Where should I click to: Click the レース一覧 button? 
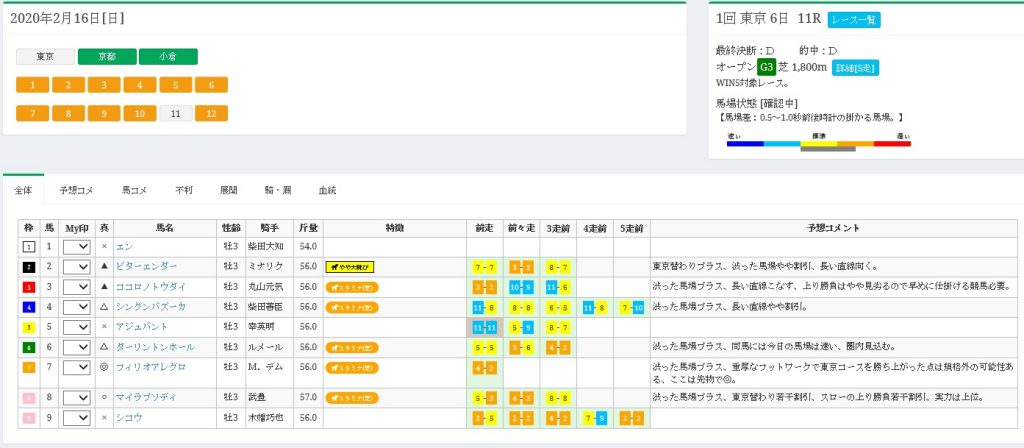click(x=854, y=20)
